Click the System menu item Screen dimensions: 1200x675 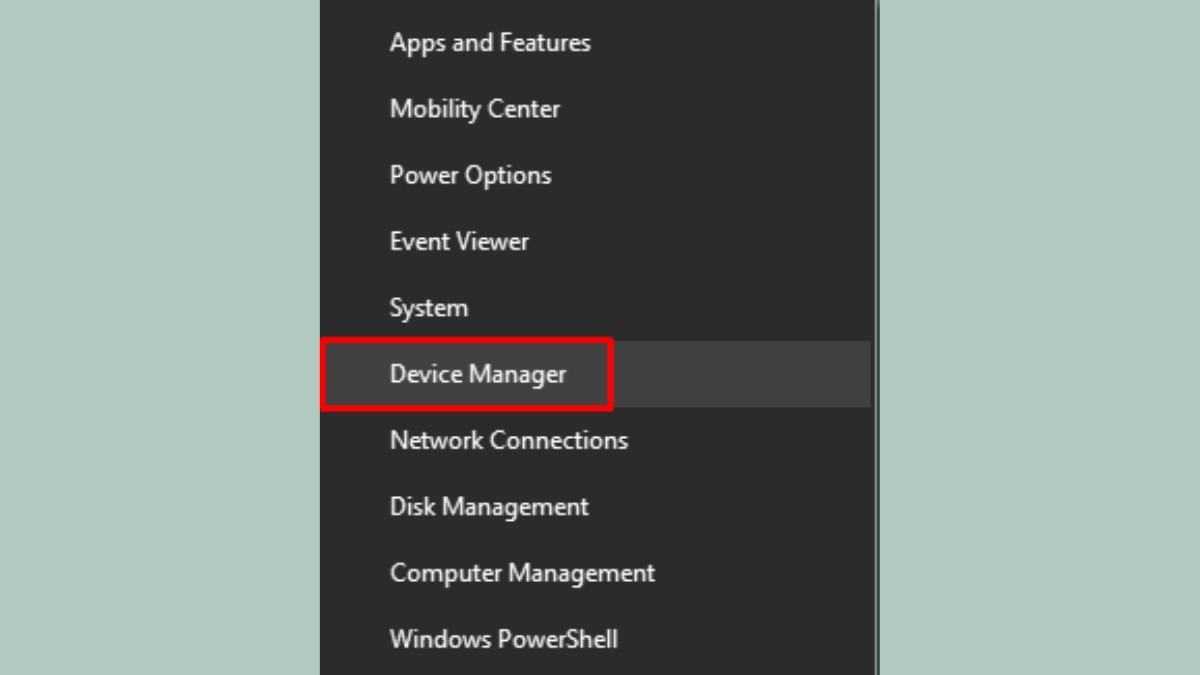[428, 308]
